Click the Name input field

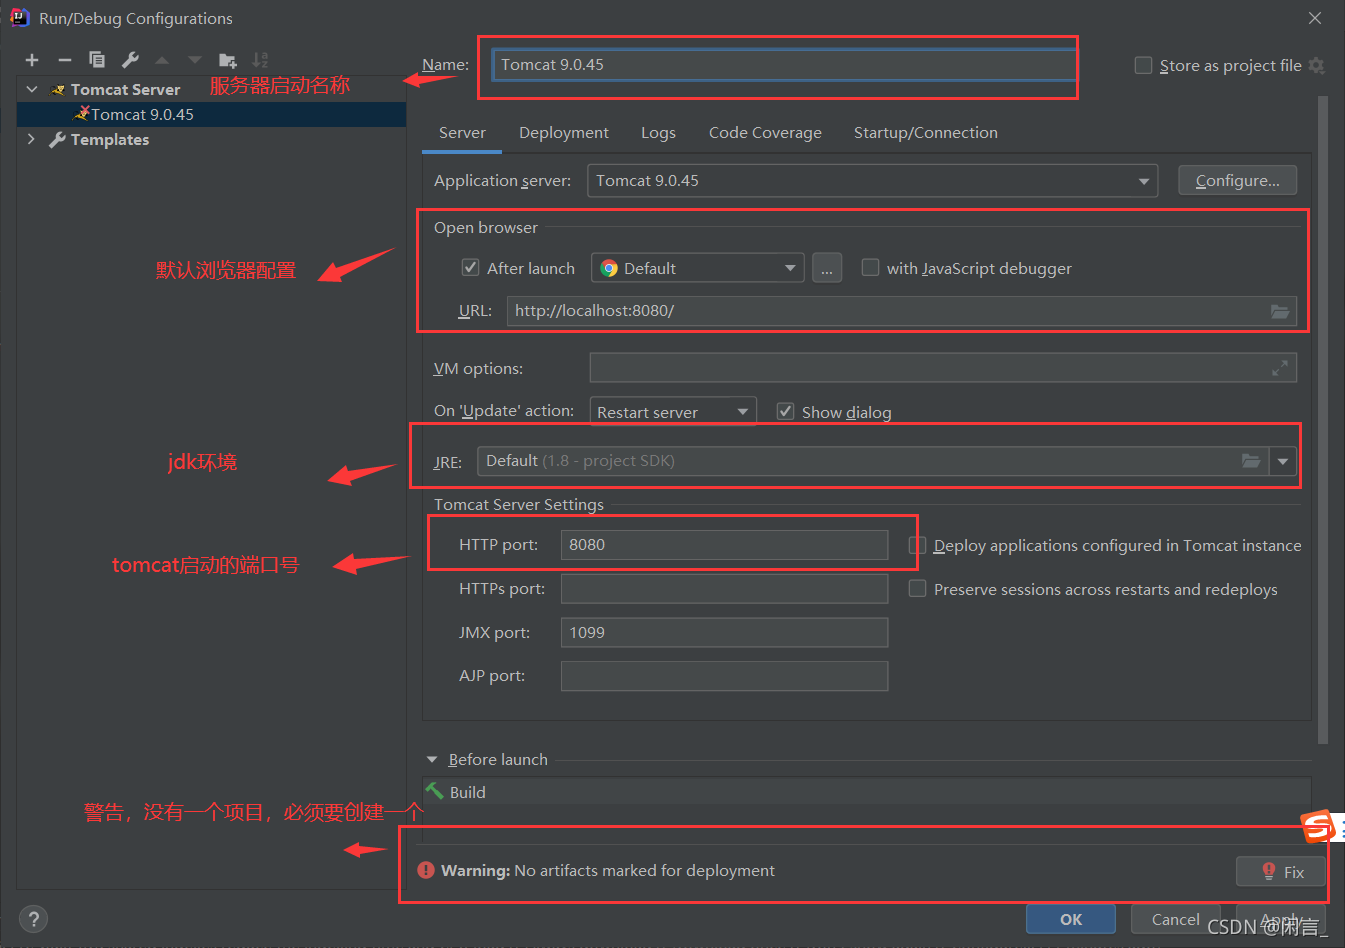pyautogui.click(x=785, y=65)
